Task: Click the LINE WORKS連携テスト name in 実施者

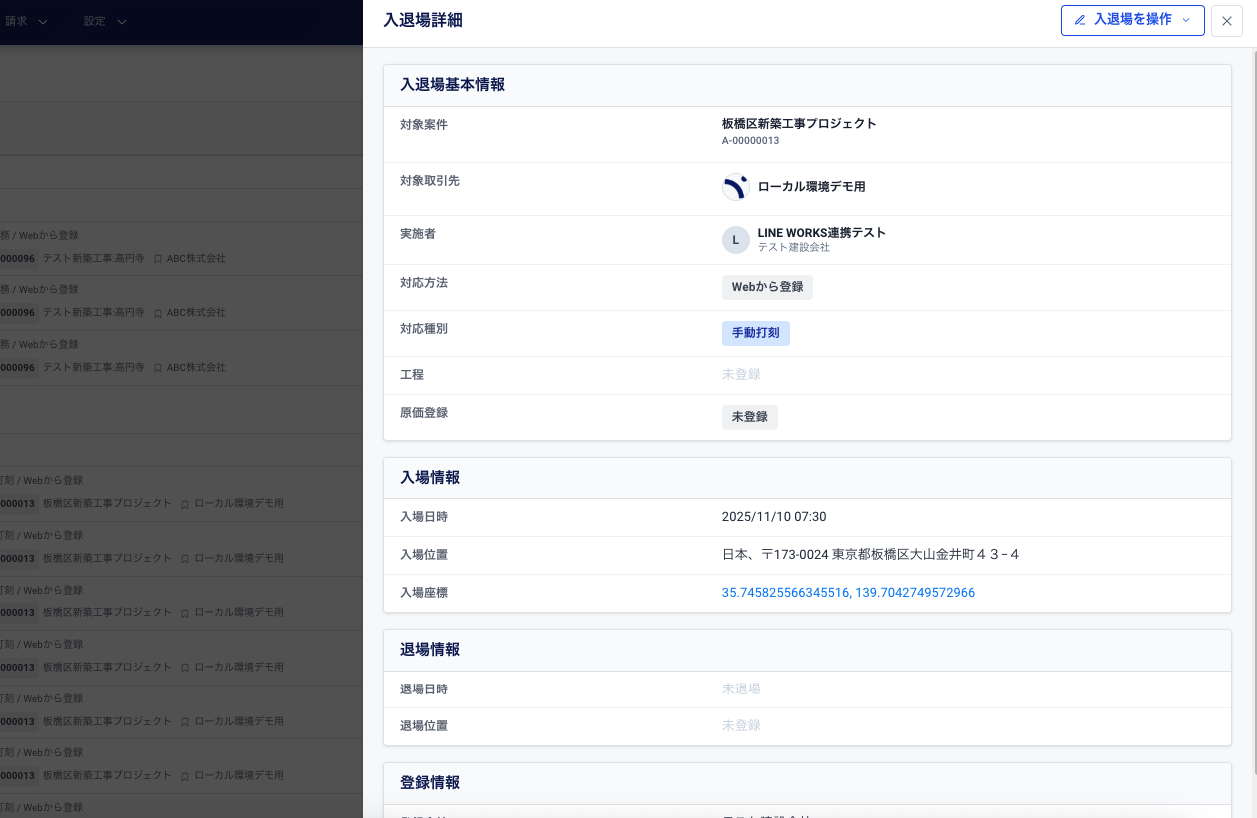Action: tap(821, 233)
